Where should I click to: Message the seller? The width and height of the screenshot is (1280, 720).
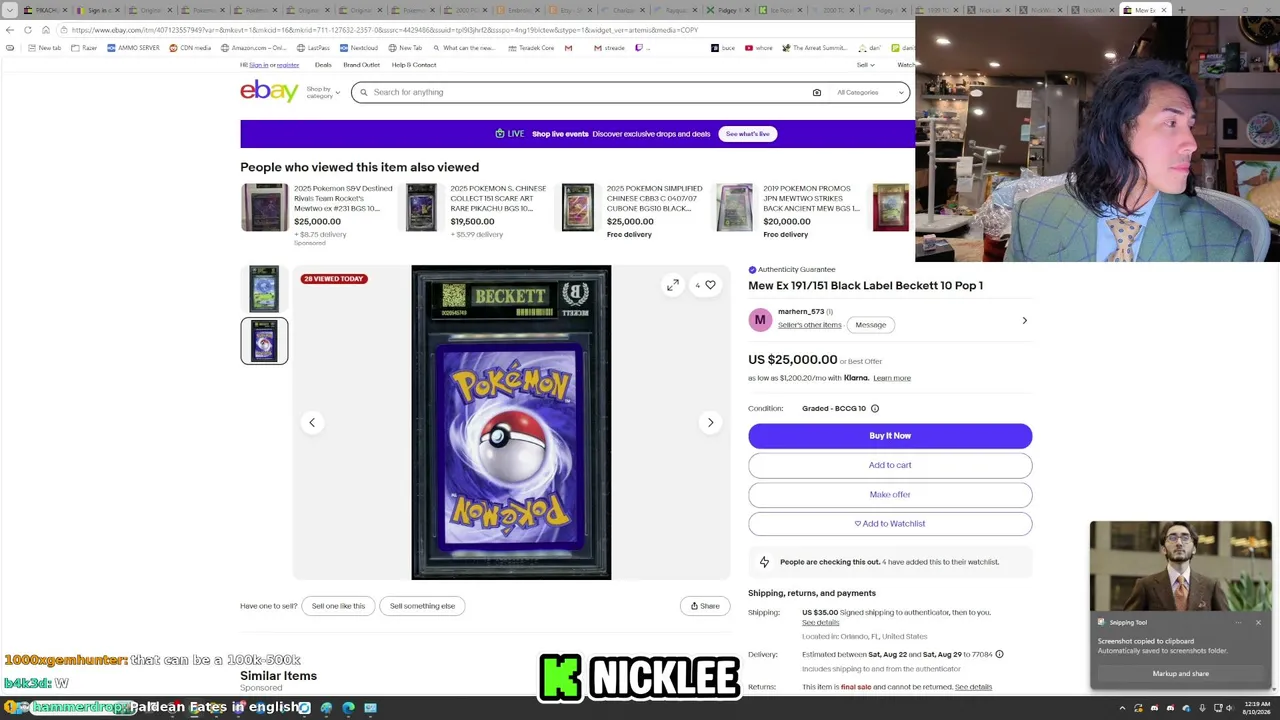coord(871,325)
